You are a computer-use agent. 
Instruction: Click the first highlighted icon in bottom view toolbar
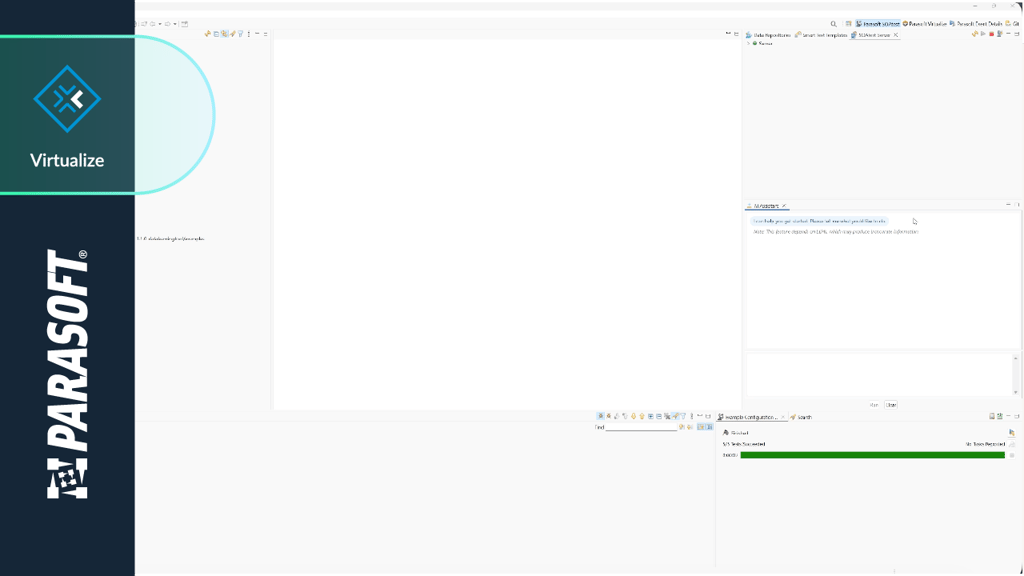pyautogui.click(x=600, y=416)
